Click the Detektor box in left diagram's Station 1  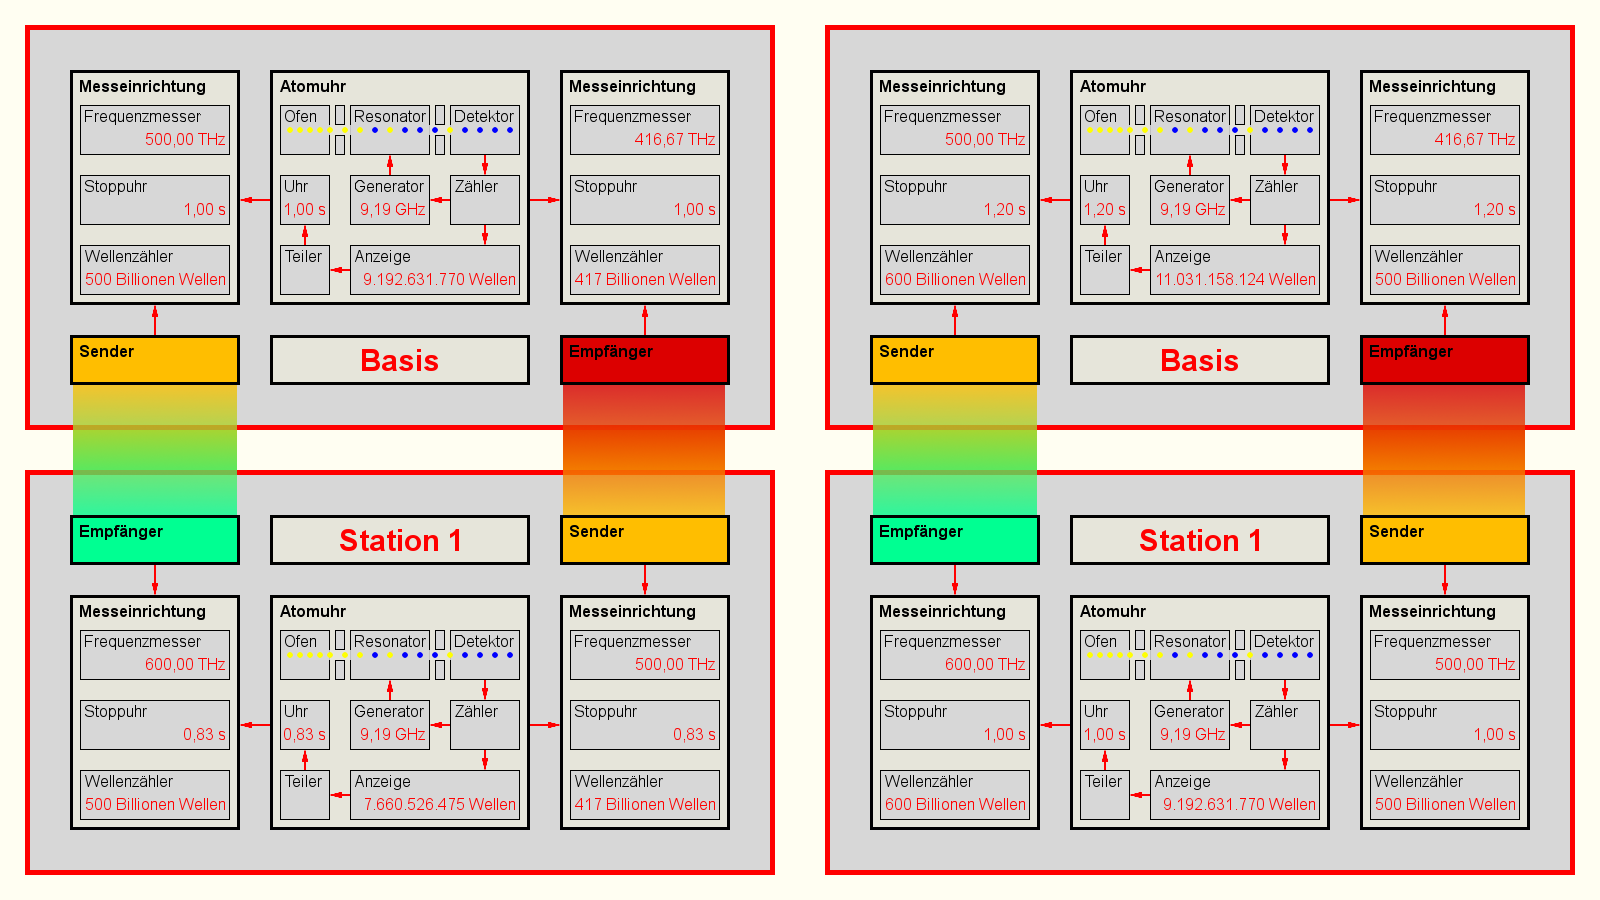(x=485, y=655)
